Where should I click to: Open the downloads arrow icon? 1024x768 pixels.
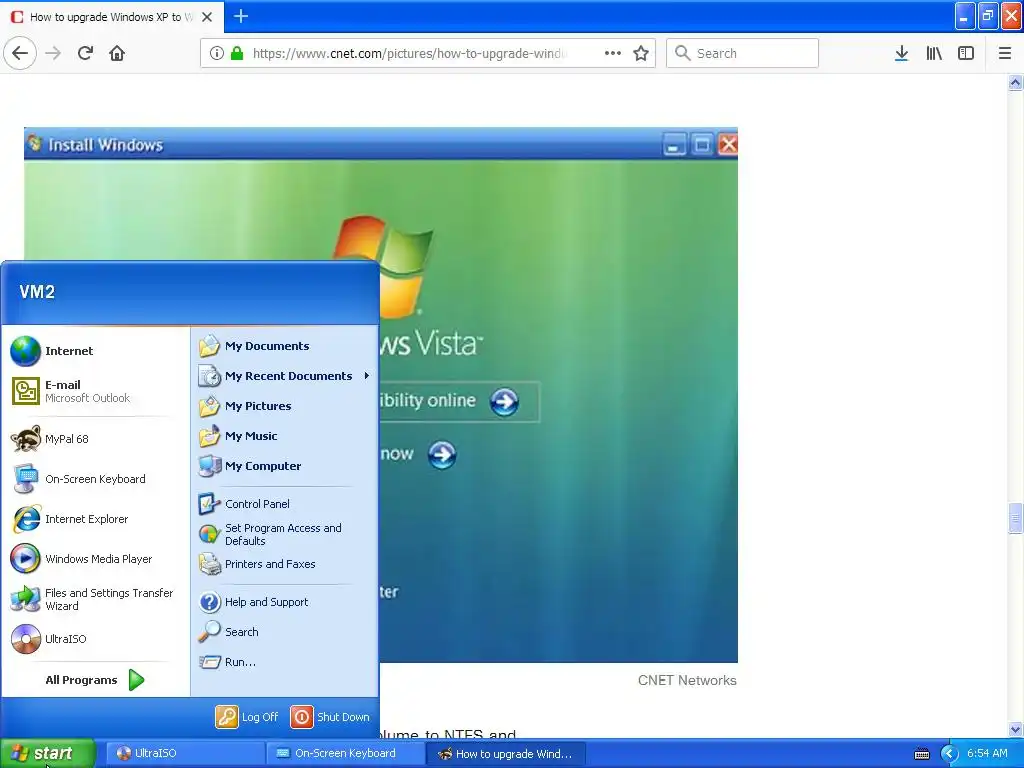pyautogui.click(x=901, y=53)
